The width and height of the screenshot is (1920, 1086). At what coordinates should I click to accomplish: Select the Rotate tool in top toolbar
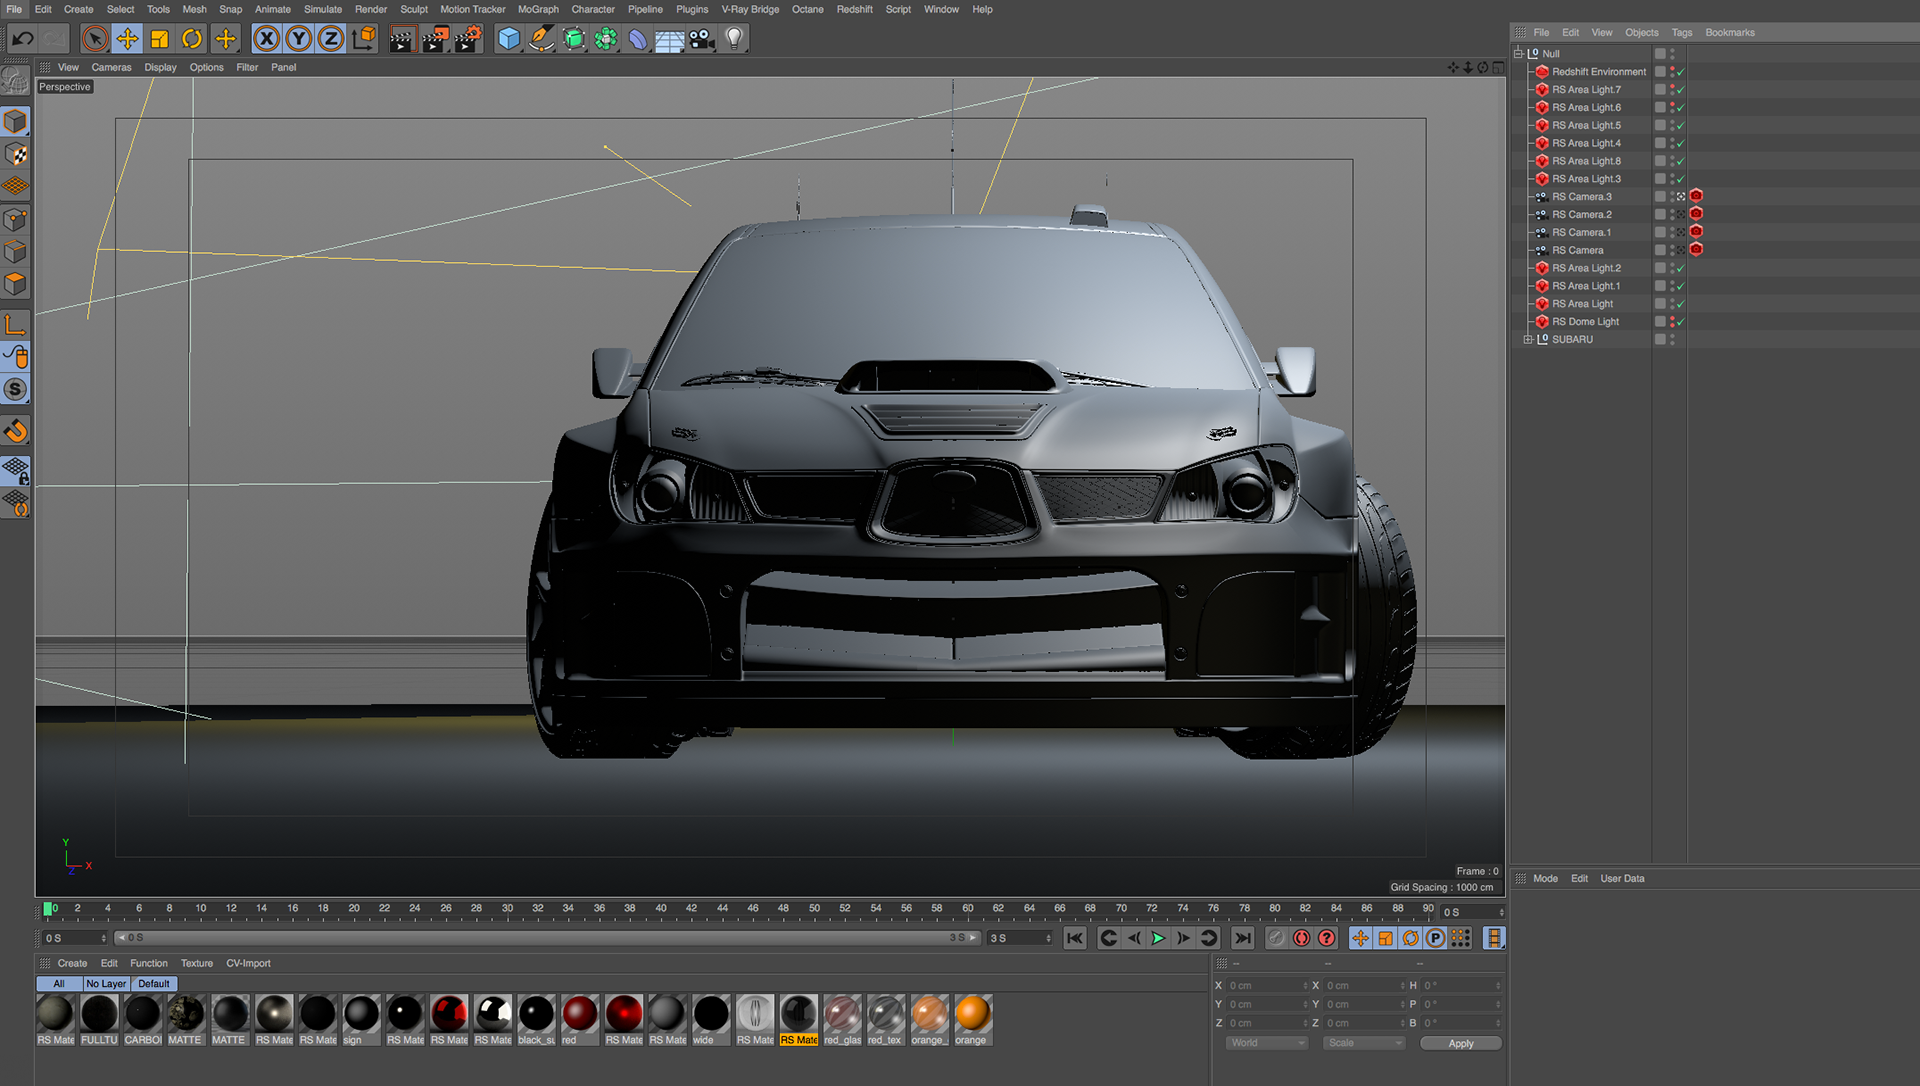click(x=192, y=39)
